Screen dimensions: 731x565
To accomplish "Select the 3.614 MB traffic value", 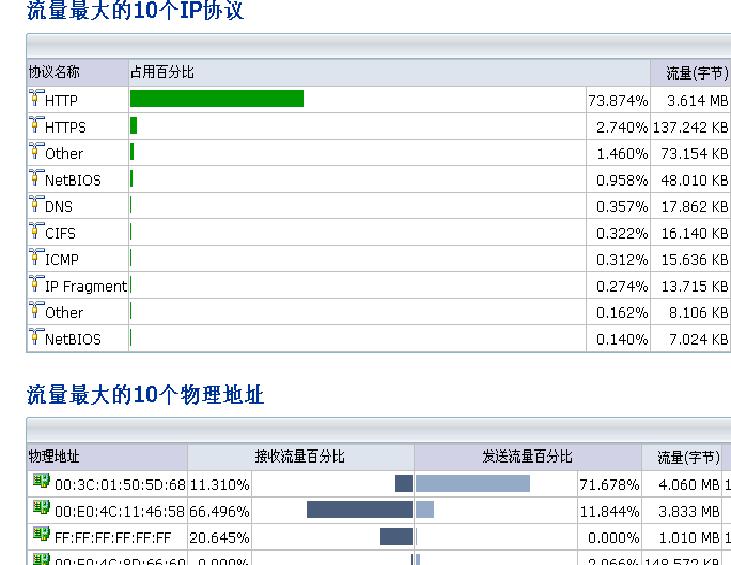I will (x=697, y=101).
